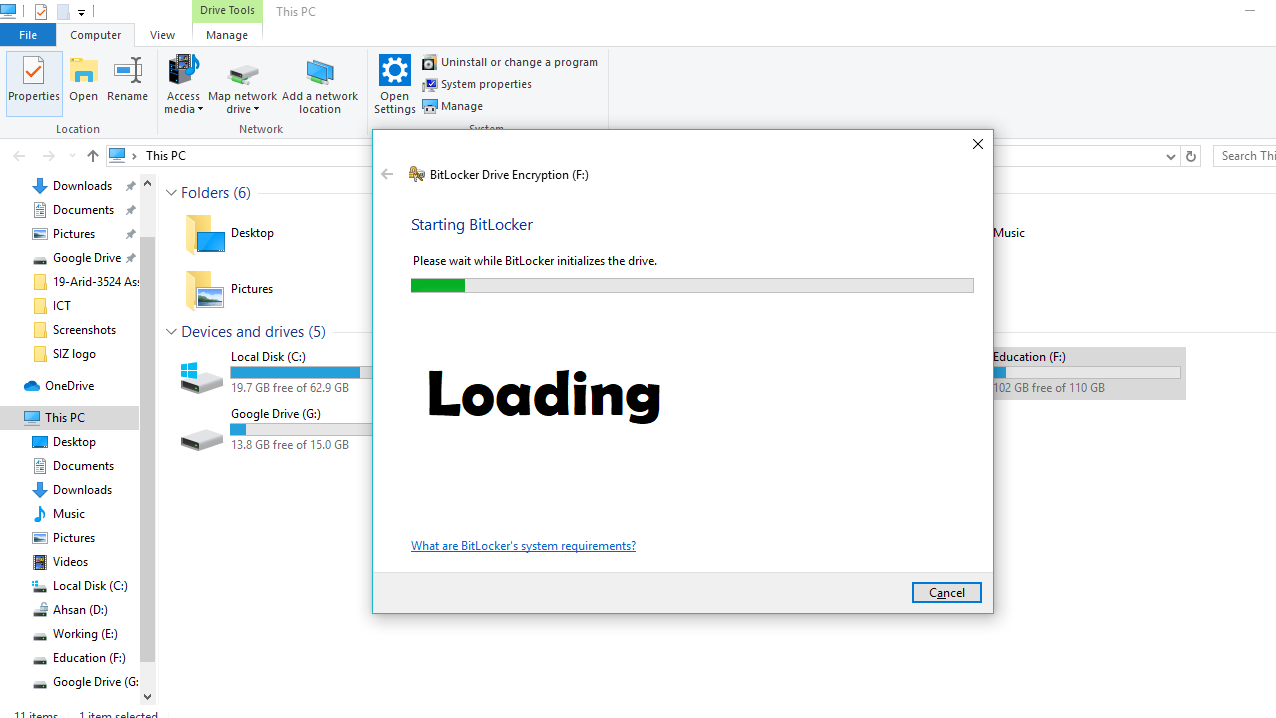Click the BitLocker dialog back arrow
Image resolution: width=1276 pixels, height=718 pixels.
coord(387,174)
